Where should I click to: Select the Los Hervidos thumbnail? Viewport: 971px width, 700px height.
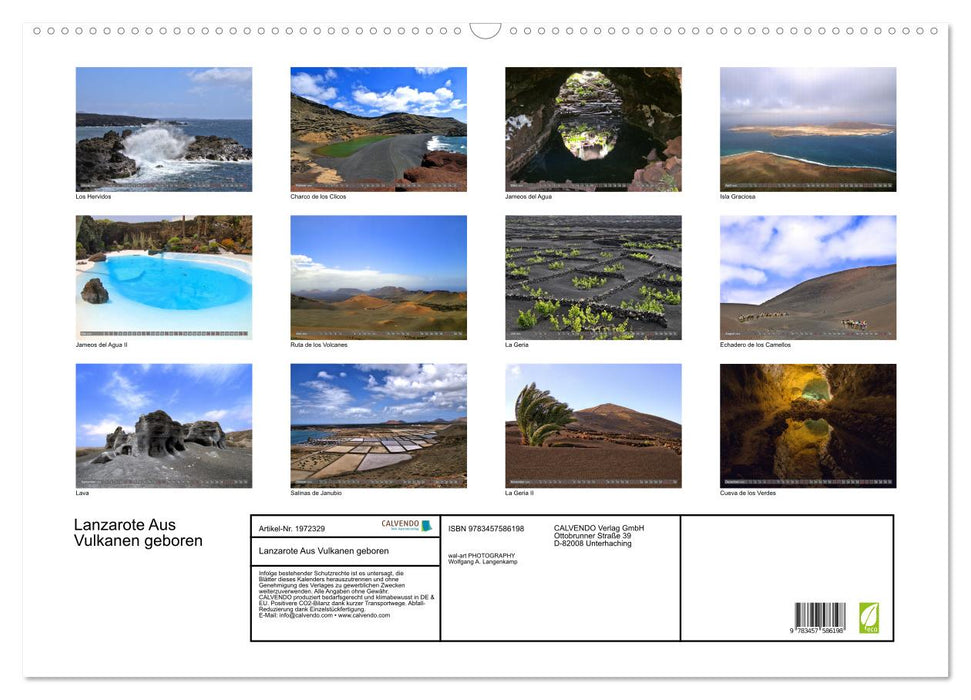coord(163,128)
